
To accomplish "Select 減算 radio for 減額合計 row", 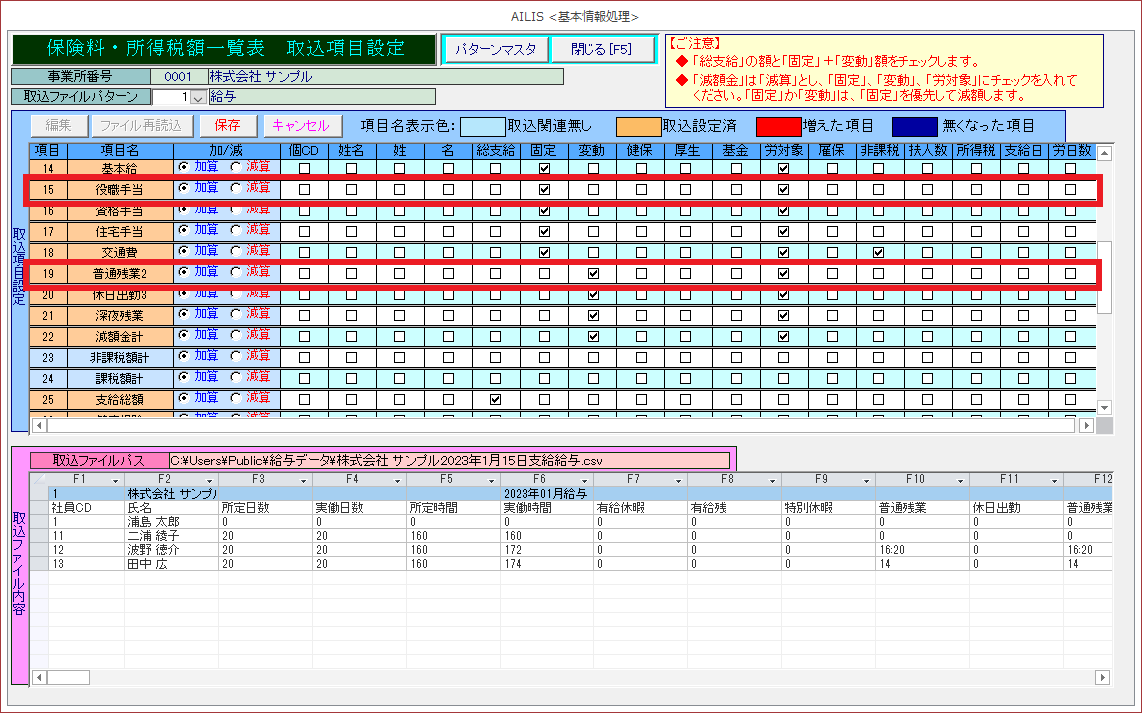I will click(x=236, y=335).
